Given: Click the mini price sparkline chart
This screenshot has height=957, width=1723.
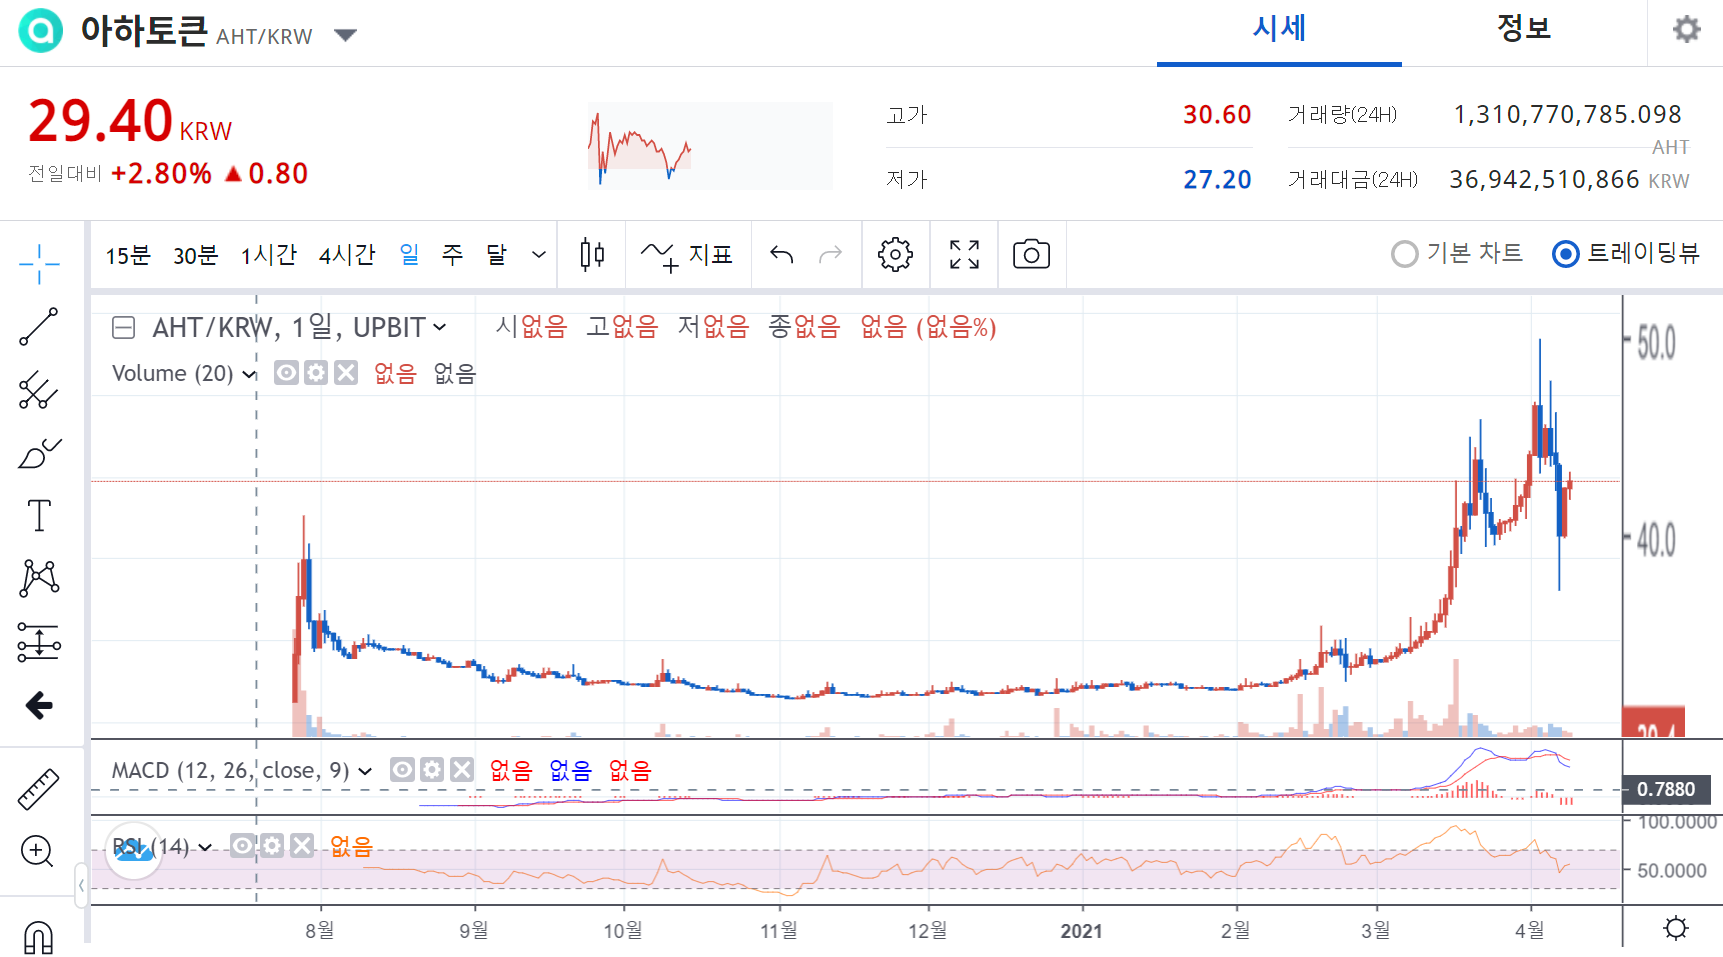Looking at the screenshot, I should [710, 146].
